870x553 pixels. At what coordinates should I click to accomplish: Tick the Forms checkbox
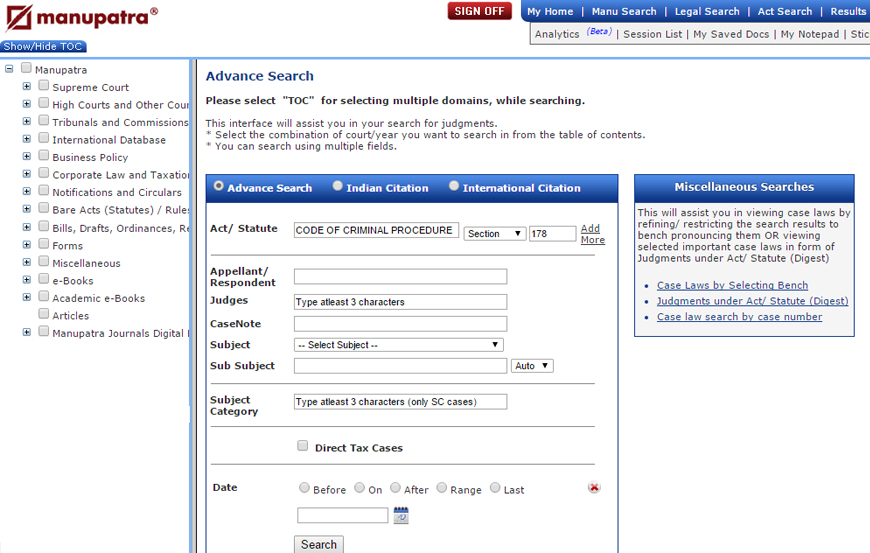pos(44,243)
